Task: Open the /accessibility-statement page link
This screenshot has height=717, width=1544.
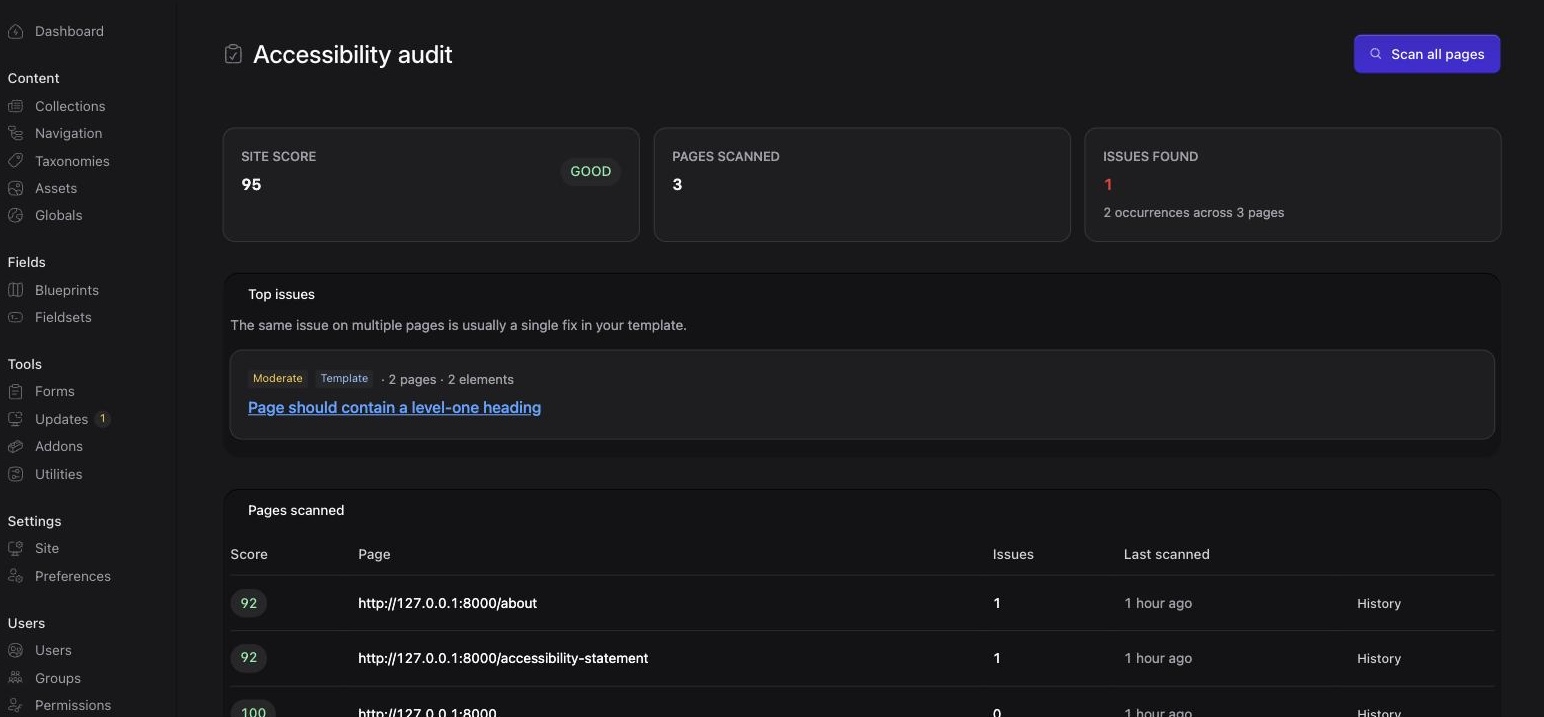Action: [503, 658]
